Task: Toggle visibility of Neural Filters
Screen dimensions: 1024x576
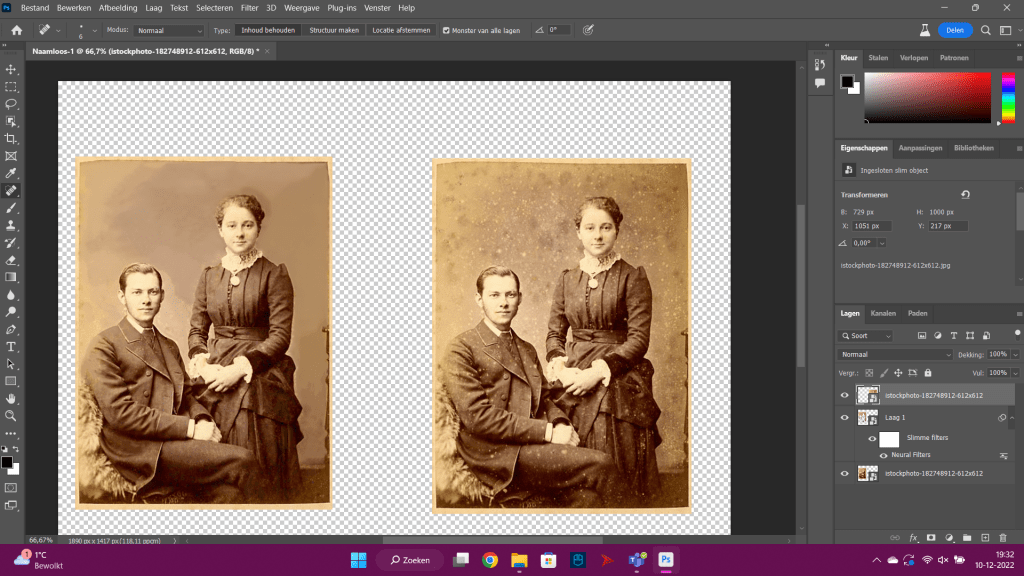Action: pos(883,455)
